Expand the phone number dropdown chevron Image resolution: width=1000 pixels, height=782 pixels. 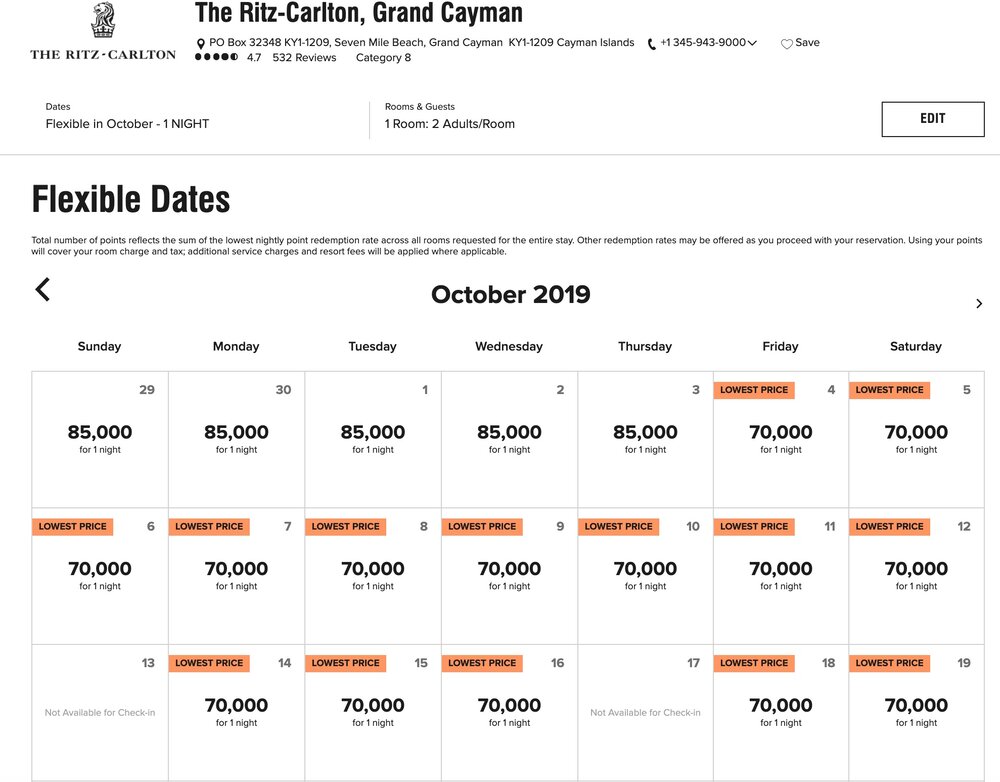[752, 43]
